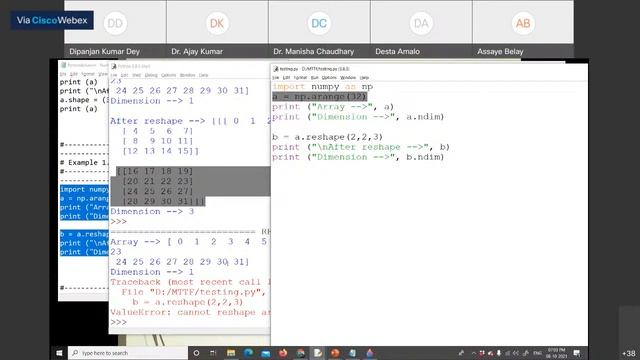Click '# Example 1.' comment in left window
640x360 pixels.
pyautogui.click(x=84, y=162)
